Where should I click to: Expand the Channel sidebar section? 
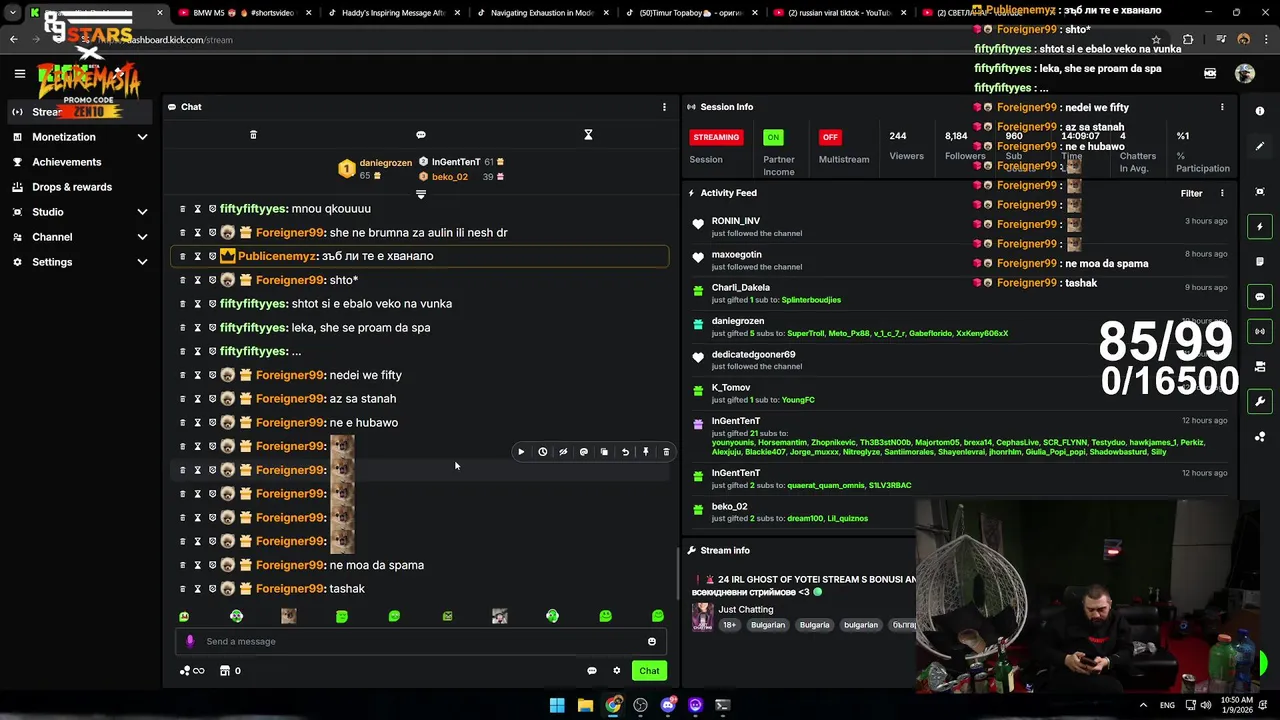pos(80,237)
